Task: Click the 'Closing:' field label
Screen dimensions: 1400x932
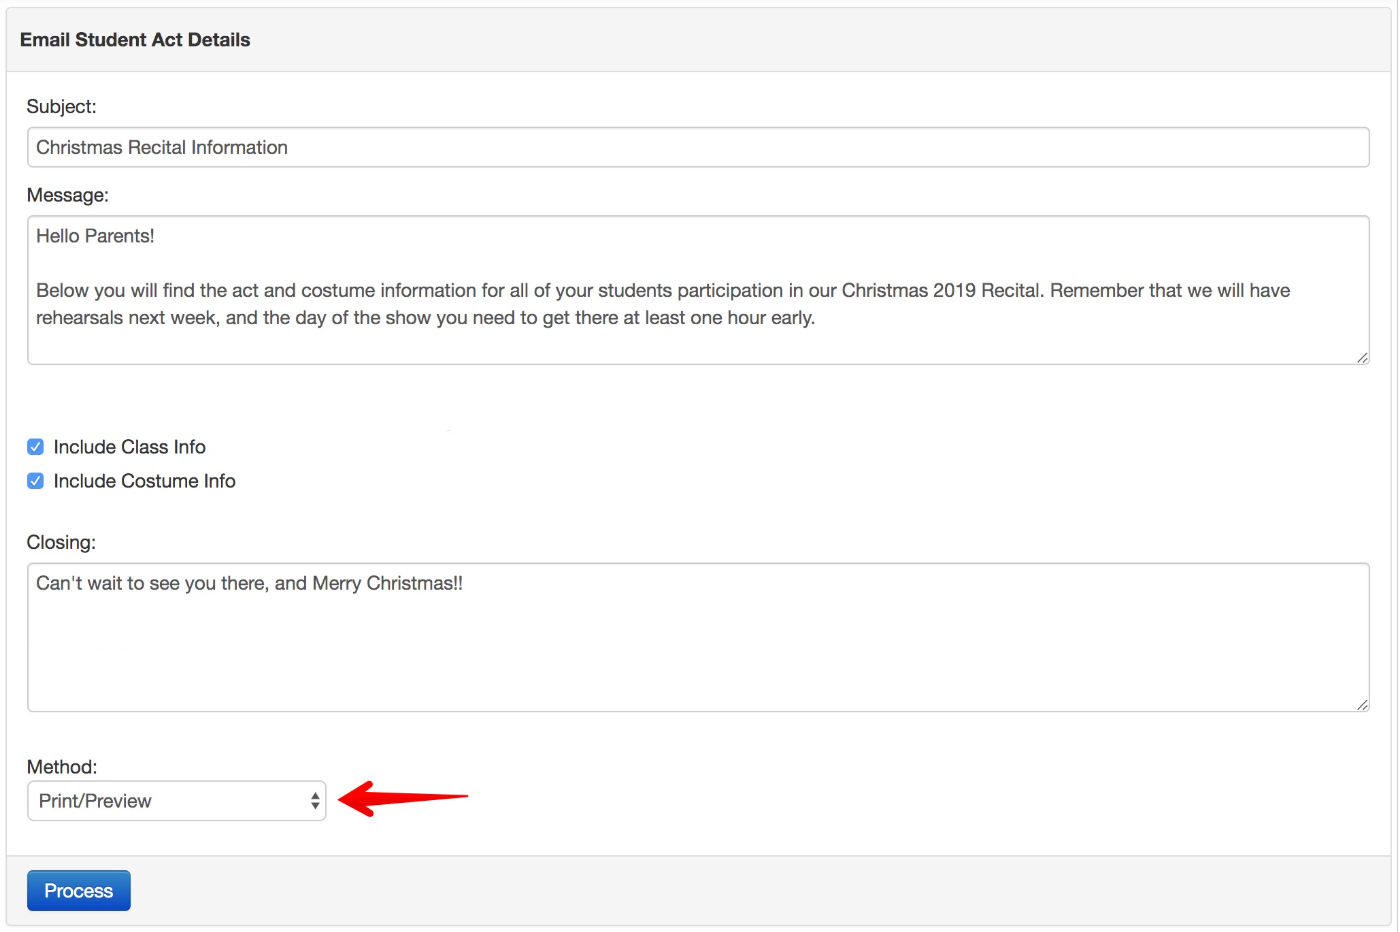Action: pyautogui.click(x=62, y=542)
